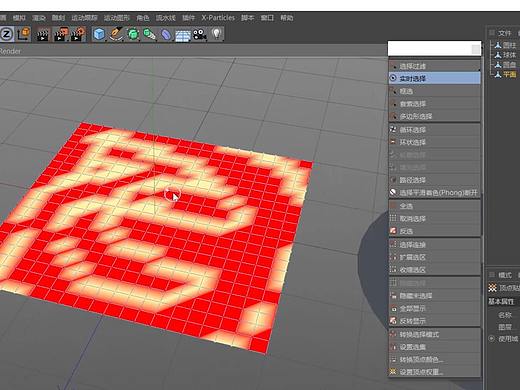520x390 pixels.
Task: Select the first object tree row 圆柱
Action: (509, 45)
